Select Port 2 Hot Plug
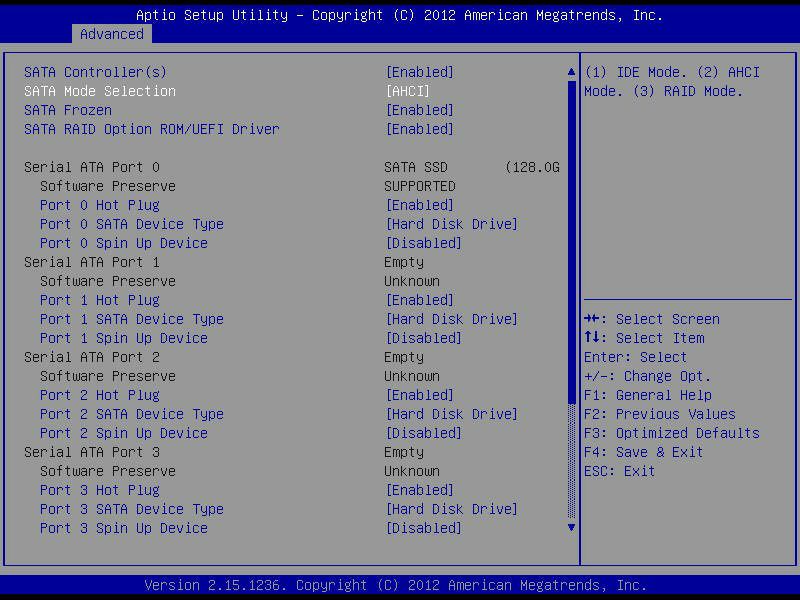800x600 pixels. coord(100,395)
